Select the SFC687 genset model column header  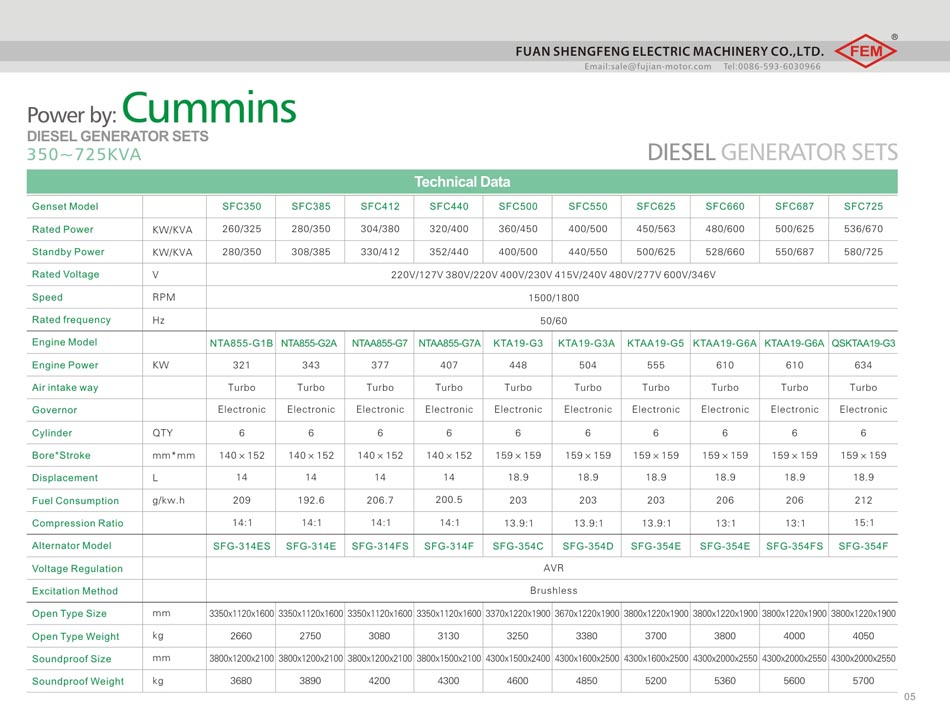pos(794,206)
